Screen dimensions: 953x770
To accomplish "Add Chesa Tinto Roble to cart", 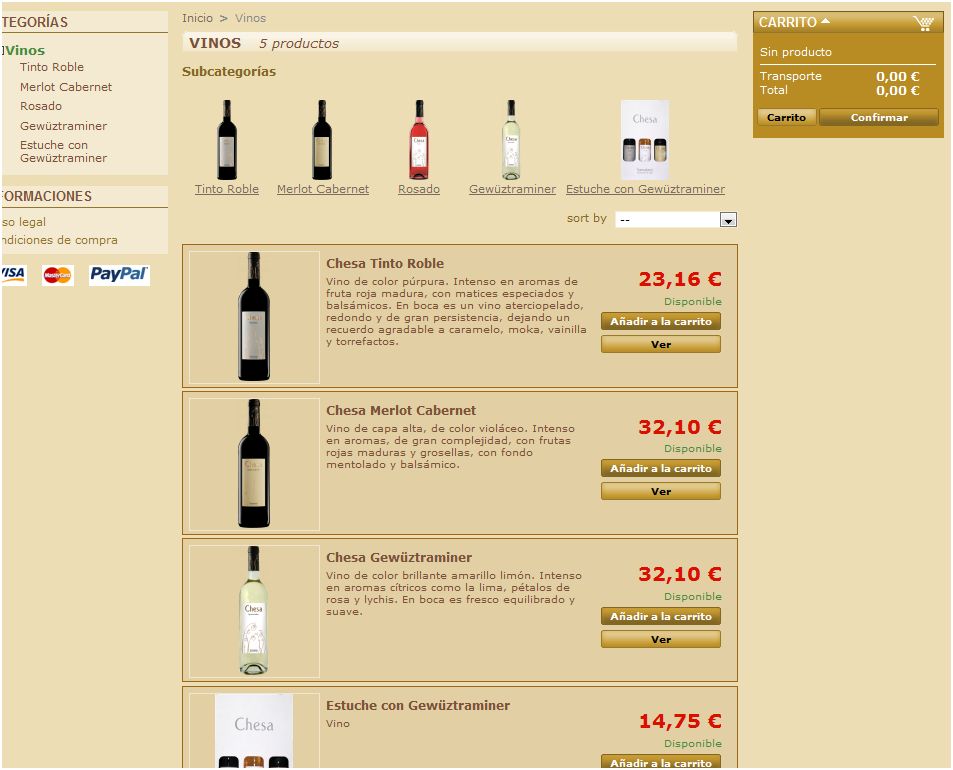I will click(661, 321).
